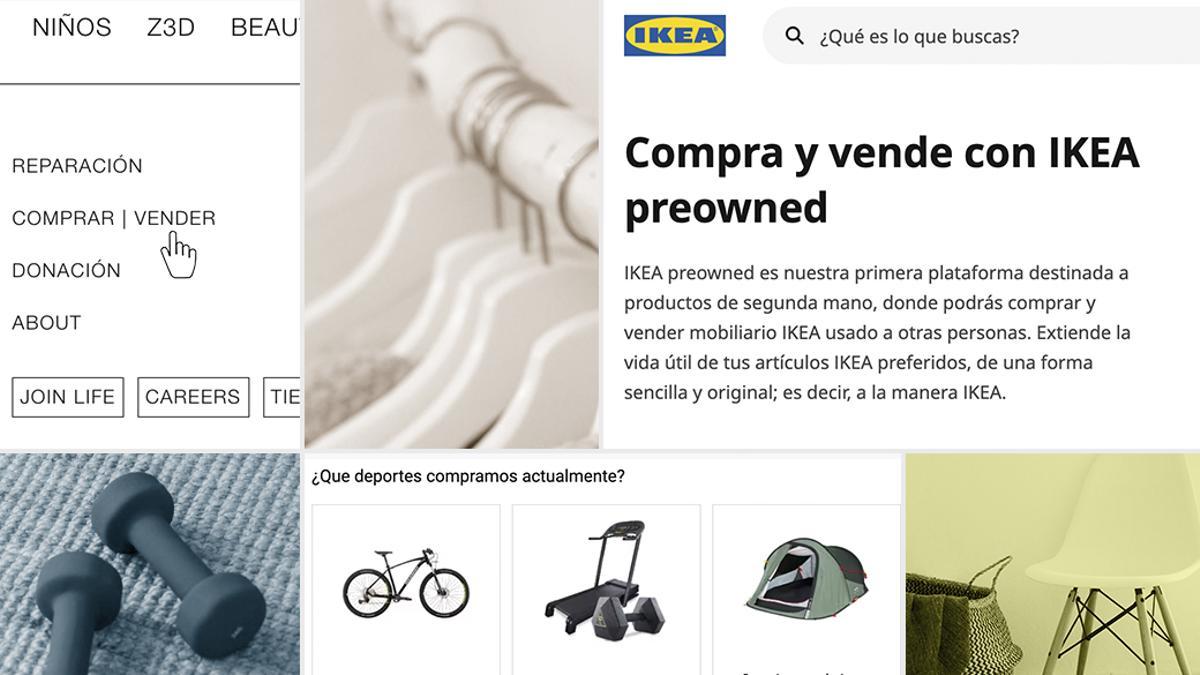Open the REPARACIÓN link

[x=77, y=166]
